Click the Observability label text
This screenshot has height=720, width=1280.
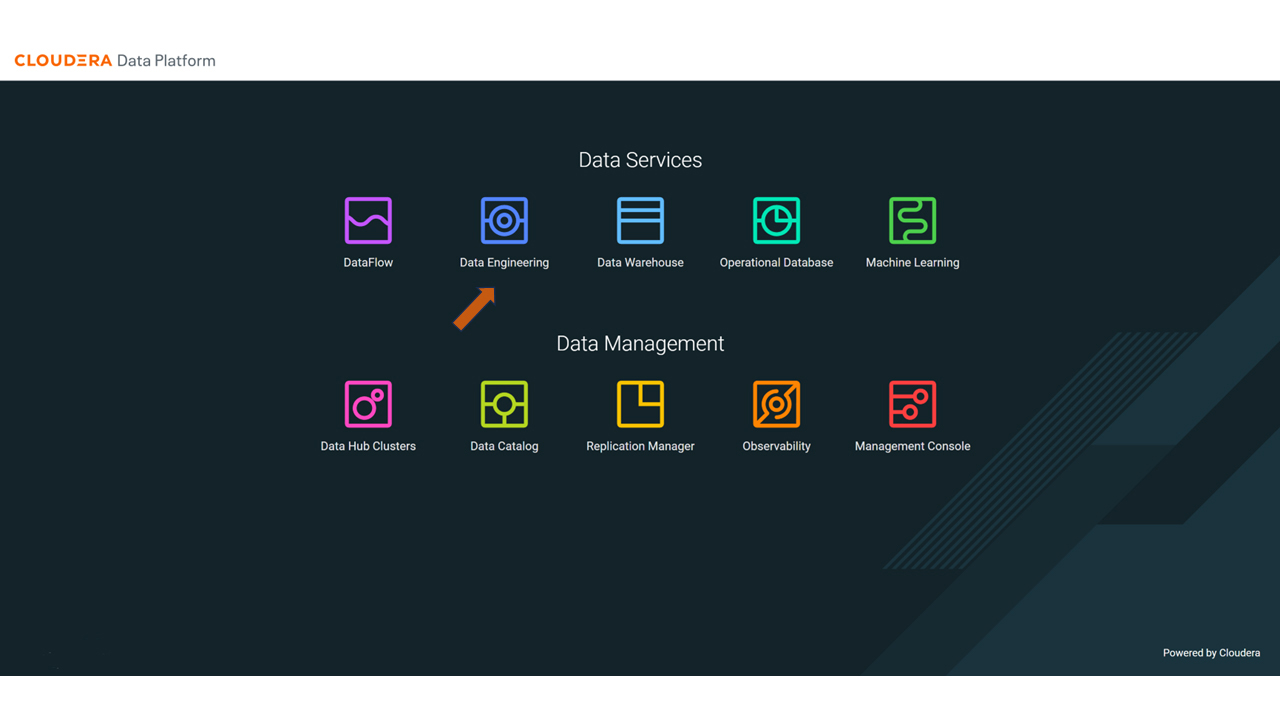[x=776, y=446]
